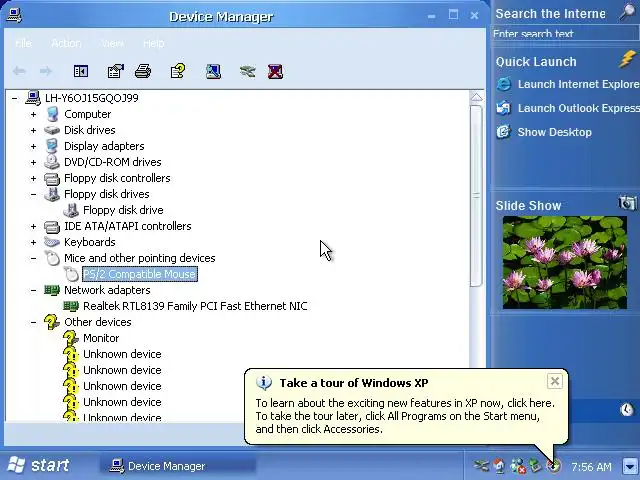This screenshot has width=640, height=480.
Task: Click Show Desktop in Quick Launch
Action: click(x=554, y=132)
